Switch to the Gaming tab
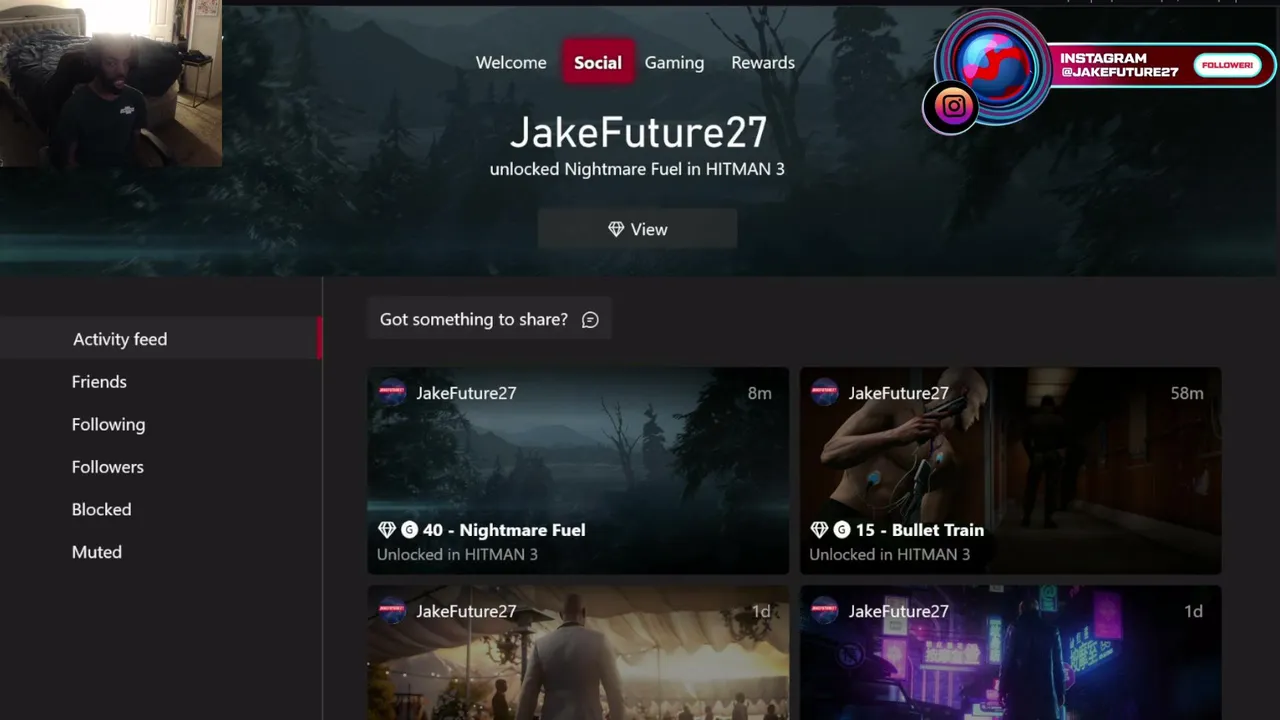This screenshot has width=1280, height=720. click(x=674, y=62)
